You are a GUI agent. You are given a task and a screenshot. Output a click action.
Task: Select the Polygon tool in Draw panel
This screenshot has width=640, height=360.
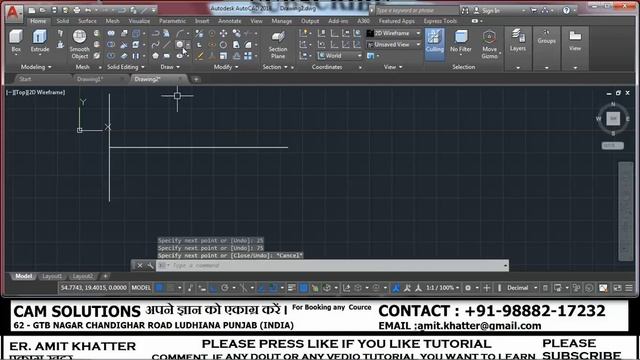click(155, 56)
